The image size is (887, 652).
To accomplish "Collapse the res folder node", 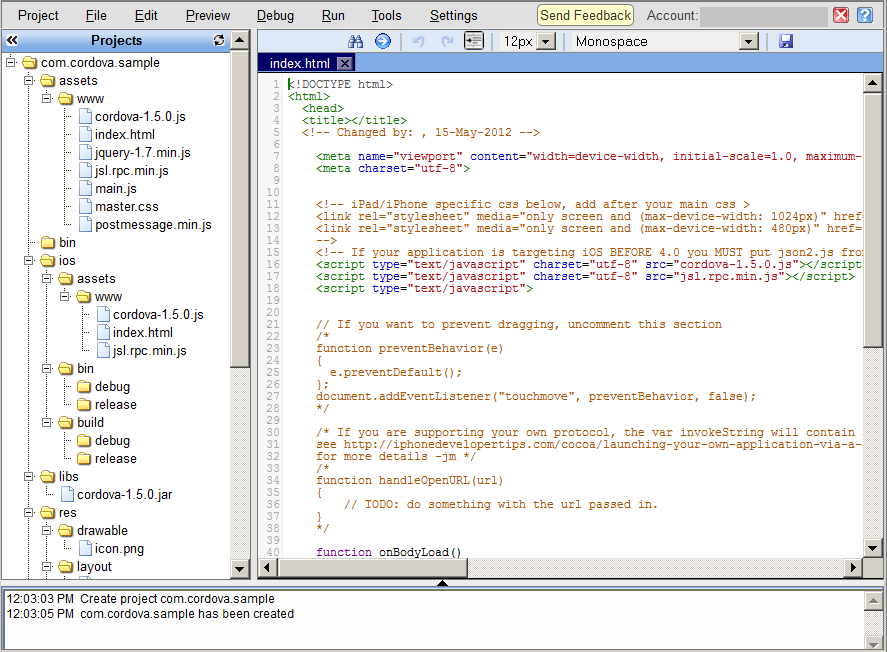I will coord(29,512).
